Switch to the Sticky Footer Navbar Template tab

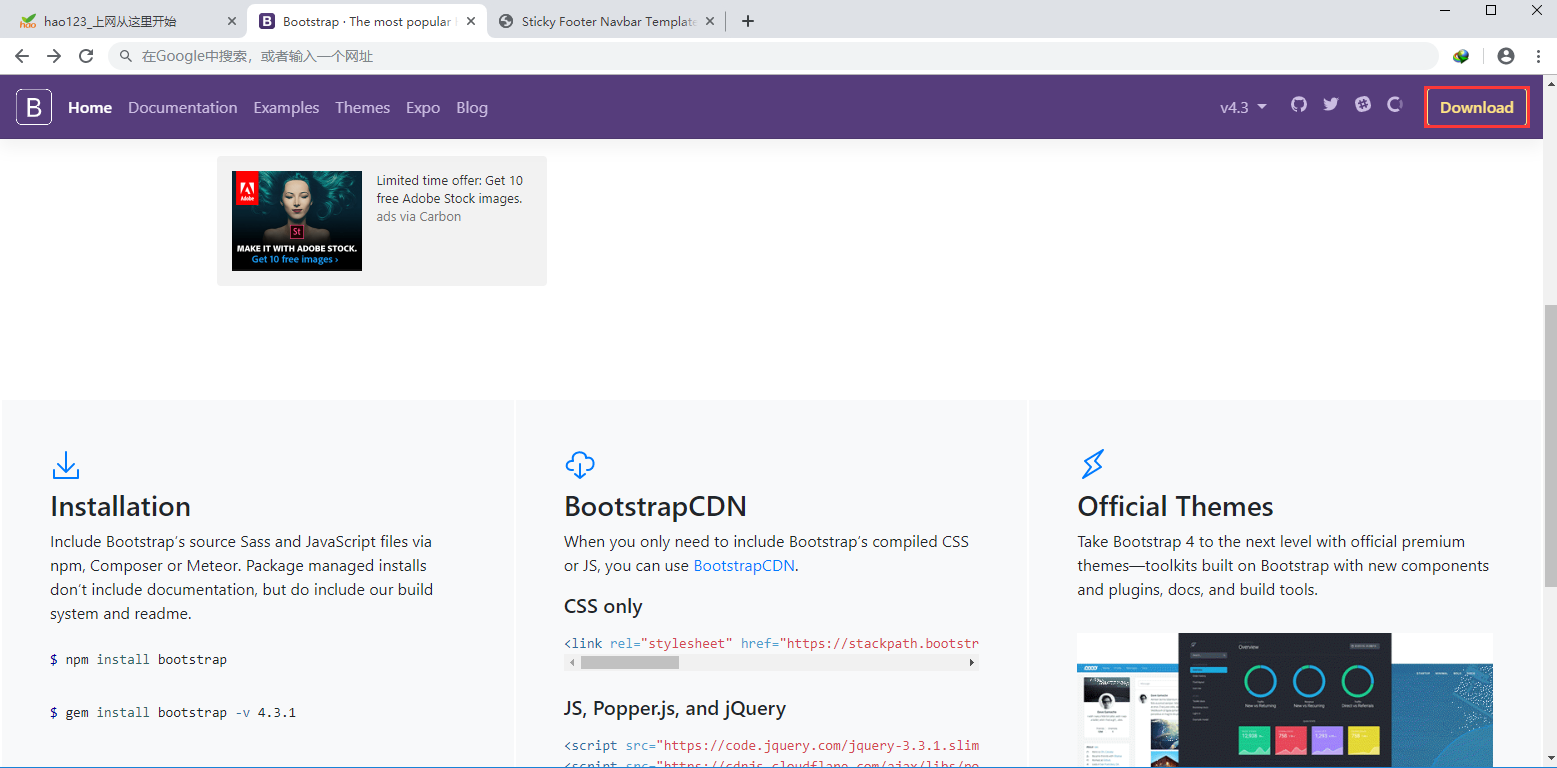coord(606,21)
